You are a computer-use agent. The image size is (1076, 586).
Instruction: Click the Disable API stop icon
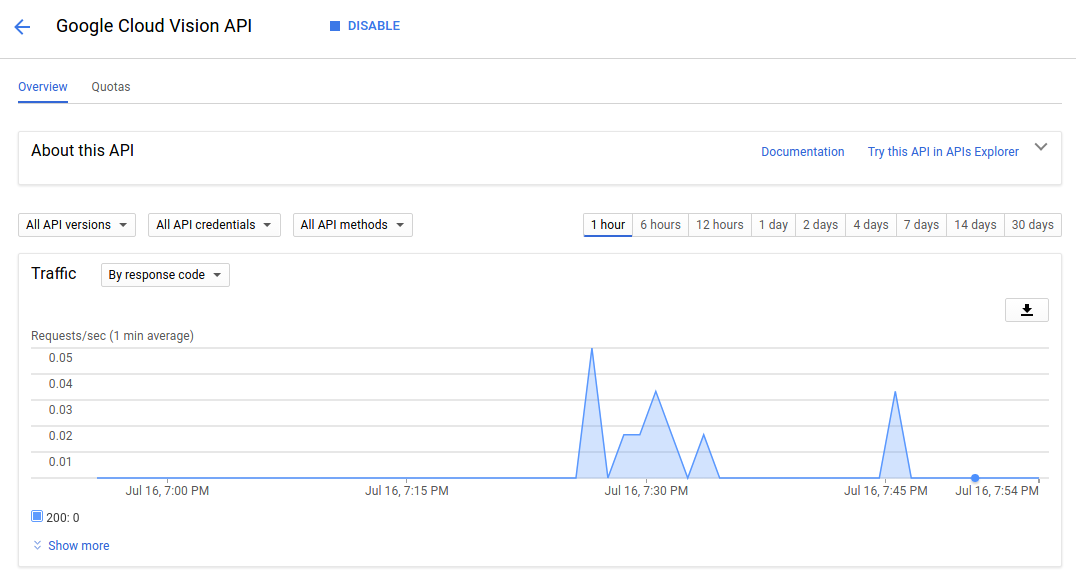[x=335, y=26]
